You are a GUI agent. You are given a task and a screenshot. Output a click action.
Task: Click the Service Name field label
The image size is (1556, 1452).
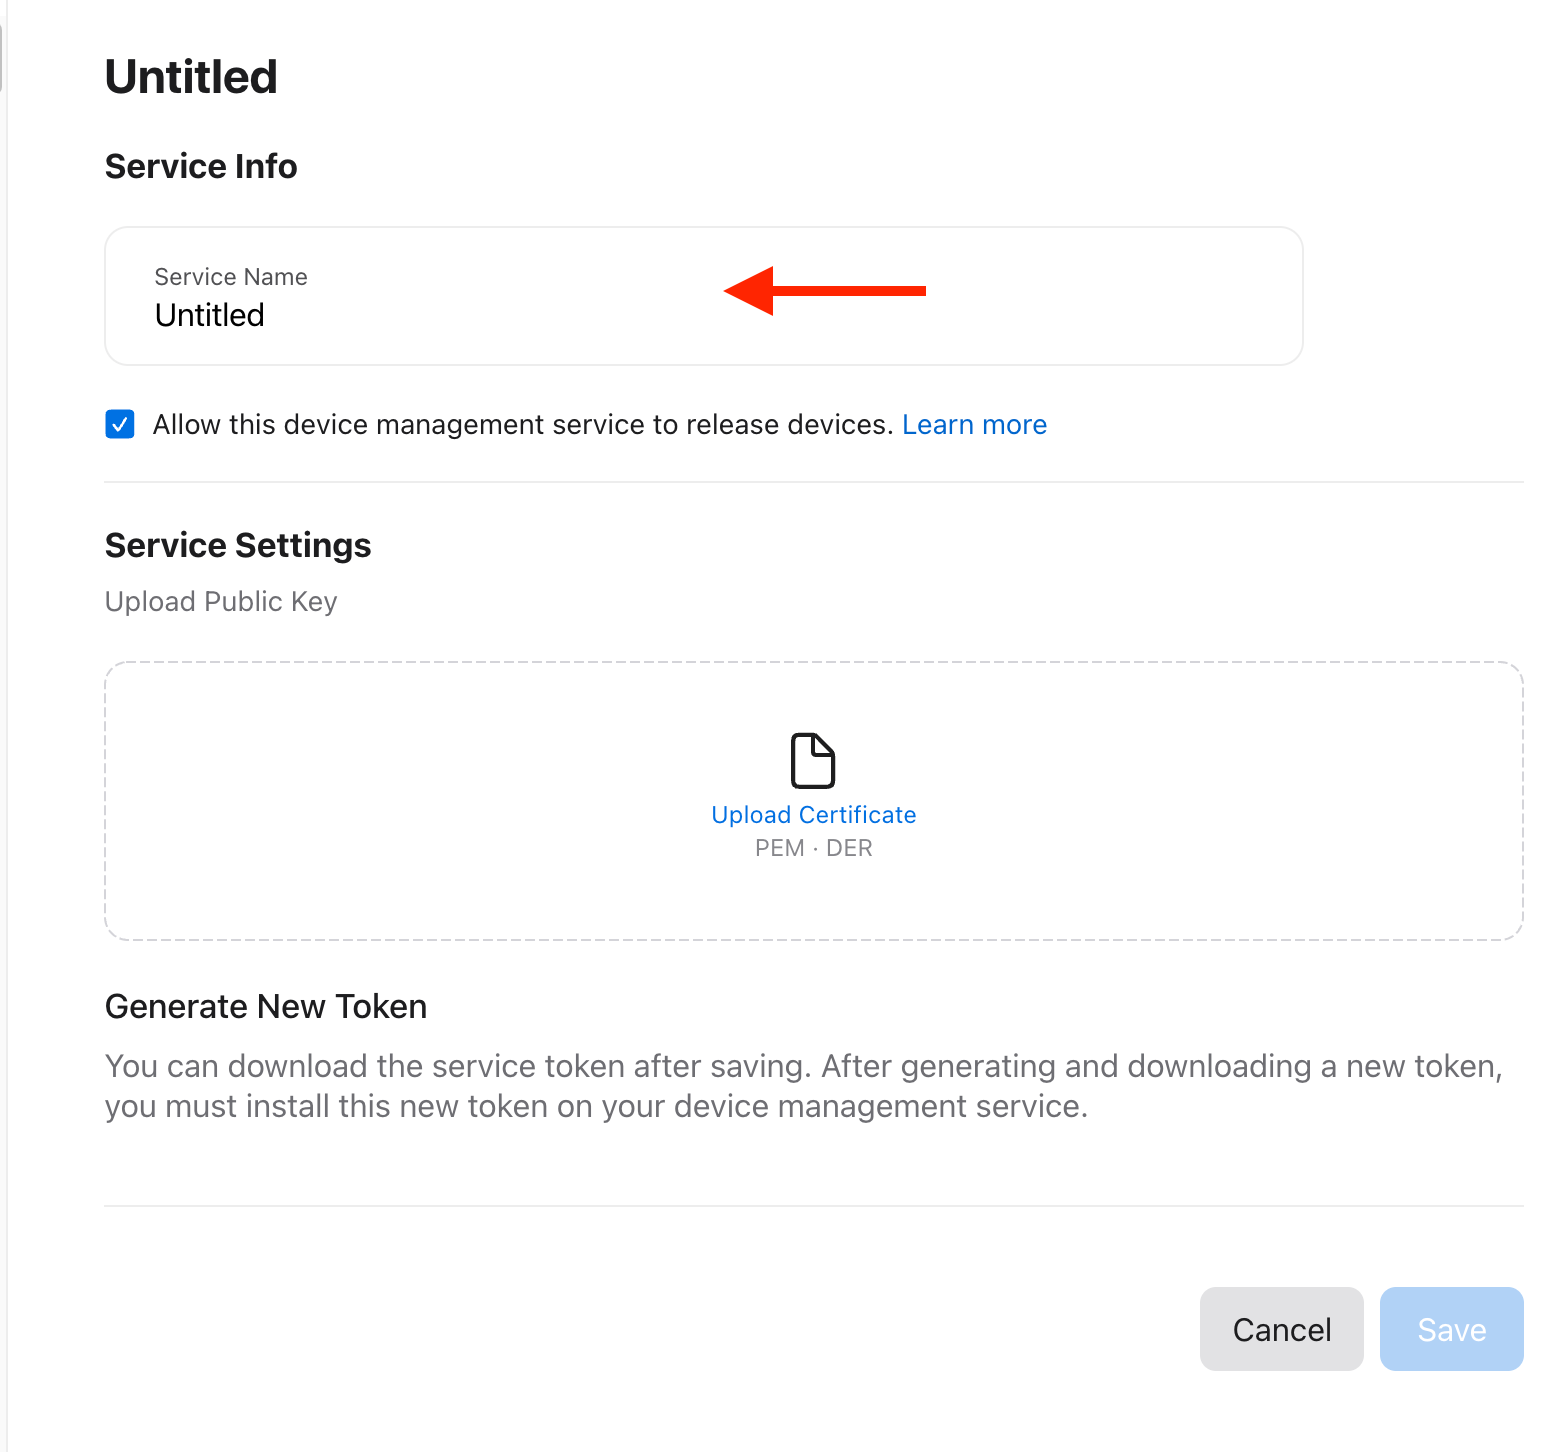pyautogui.click(x=231, y=277)
